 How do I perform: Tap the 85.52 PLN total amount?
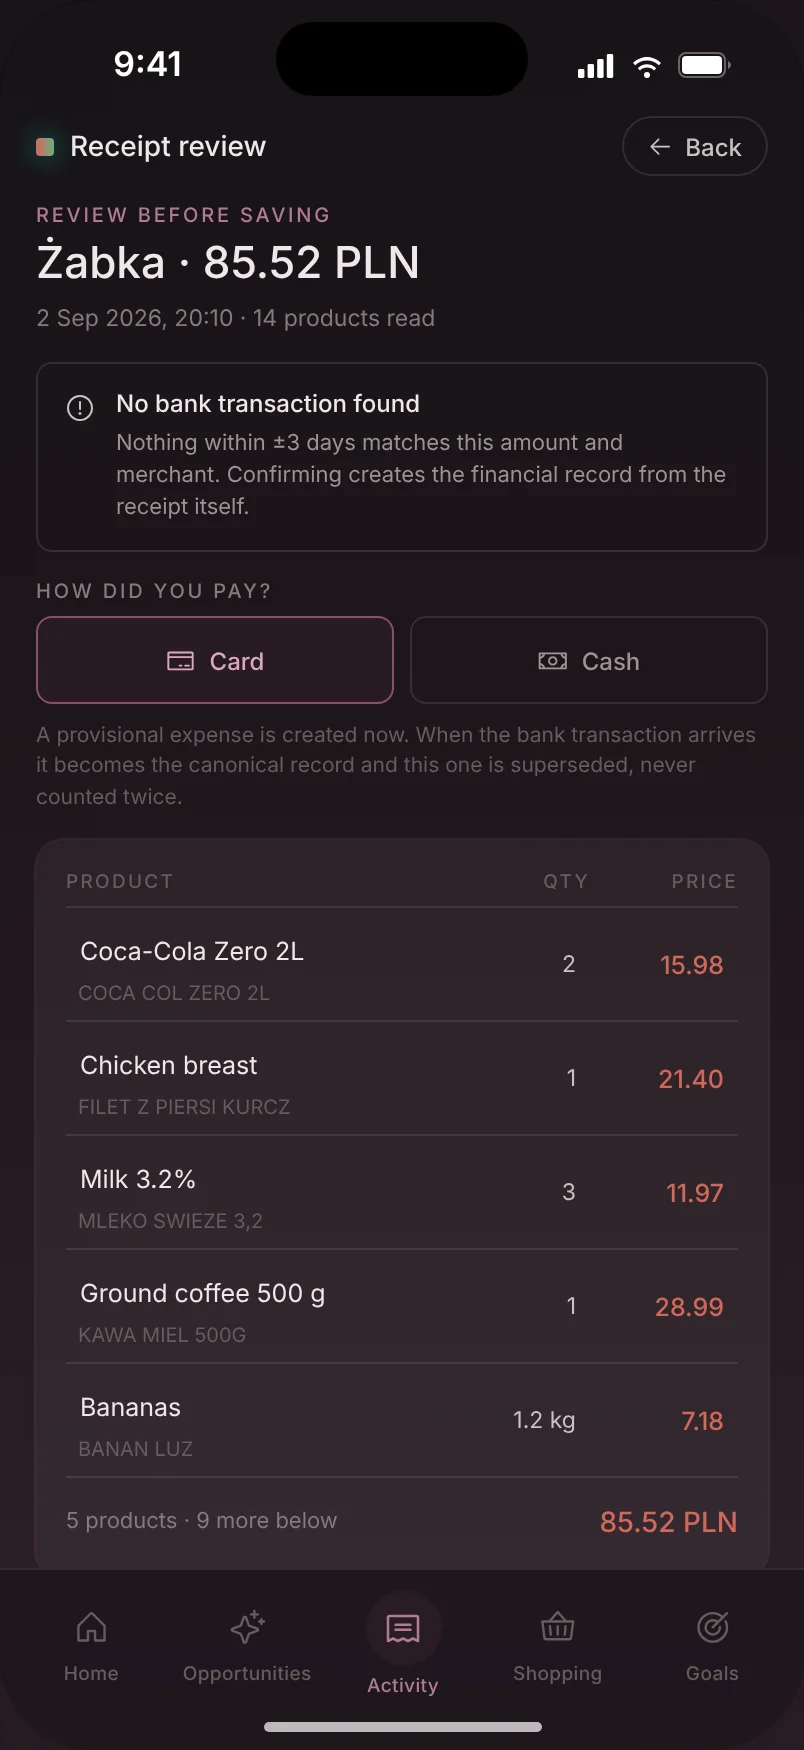[668, 1522]
